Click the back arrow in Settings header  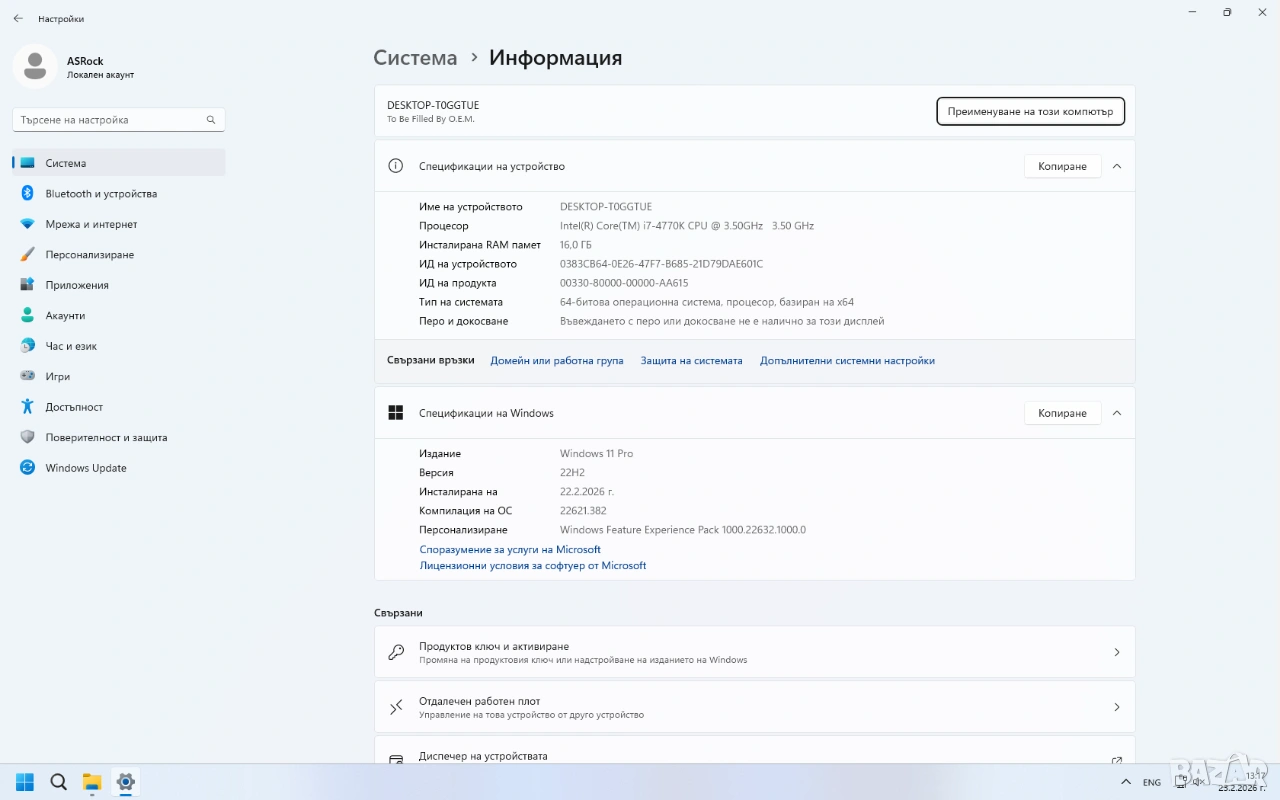(x=18, y=18)
